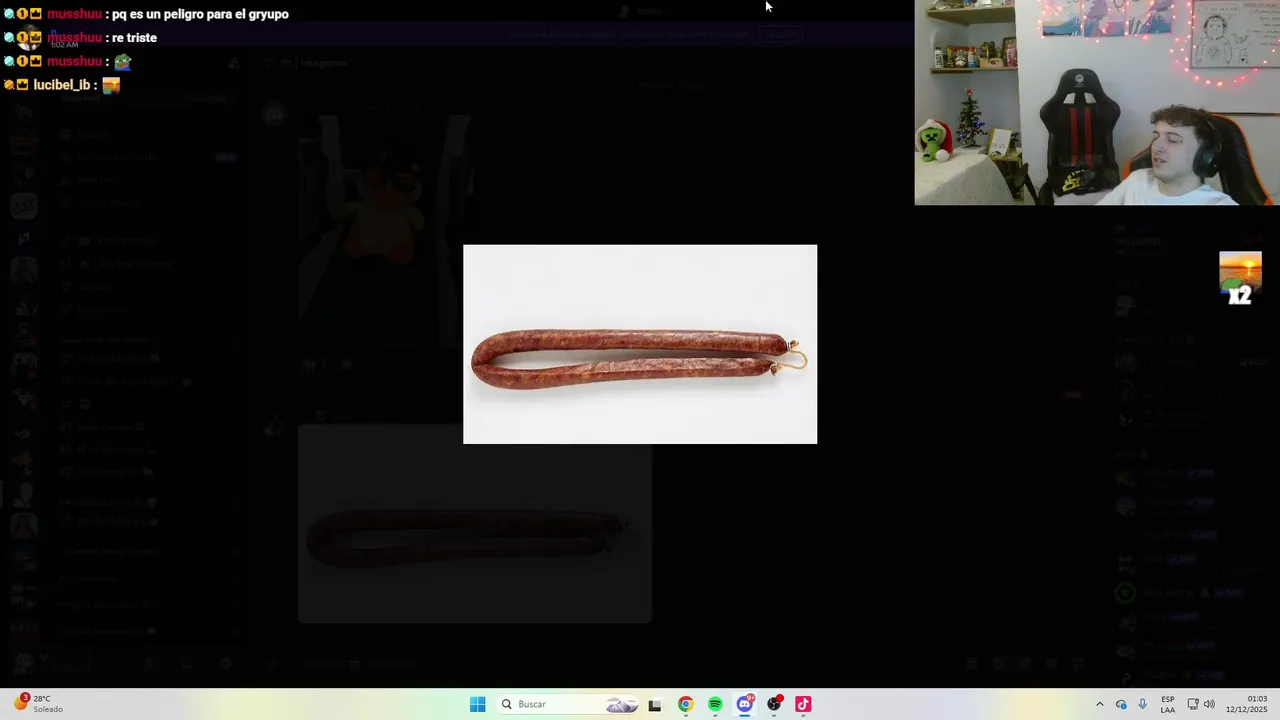Open the volume speaker tray icon
This screenshot has height=720, width=1280.
[1209, 704]
